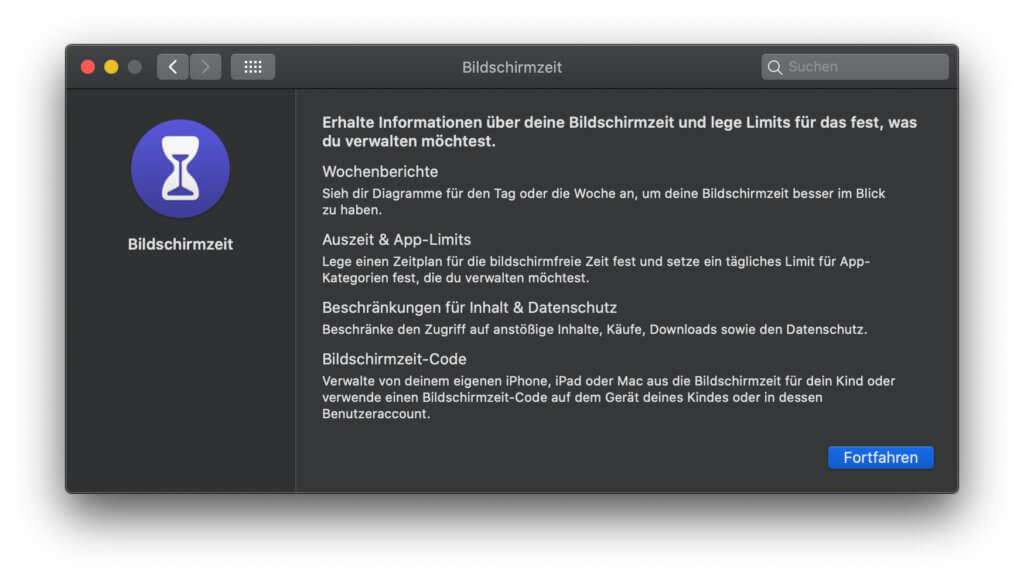Click the forward navigation arrow
This screenshot has height=580, width=1024.
pos(205,66)
